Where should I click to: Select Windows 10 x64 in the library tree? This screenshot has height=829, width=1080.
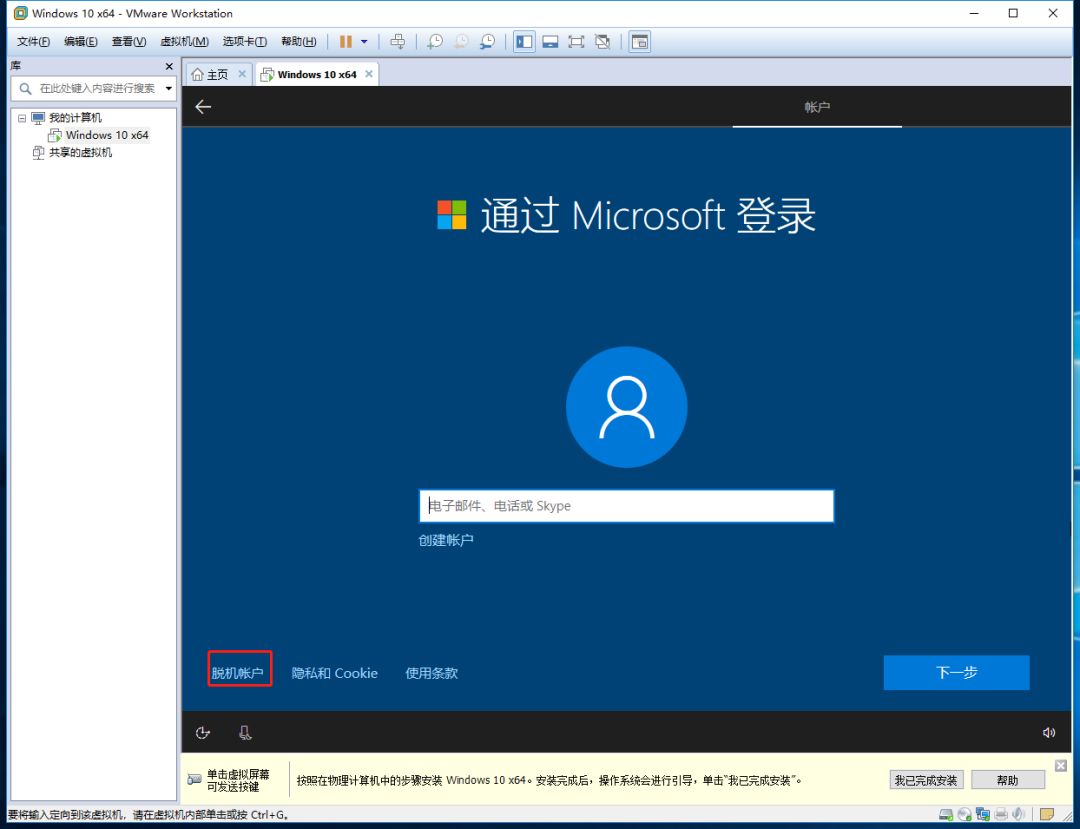coord(107,135)
